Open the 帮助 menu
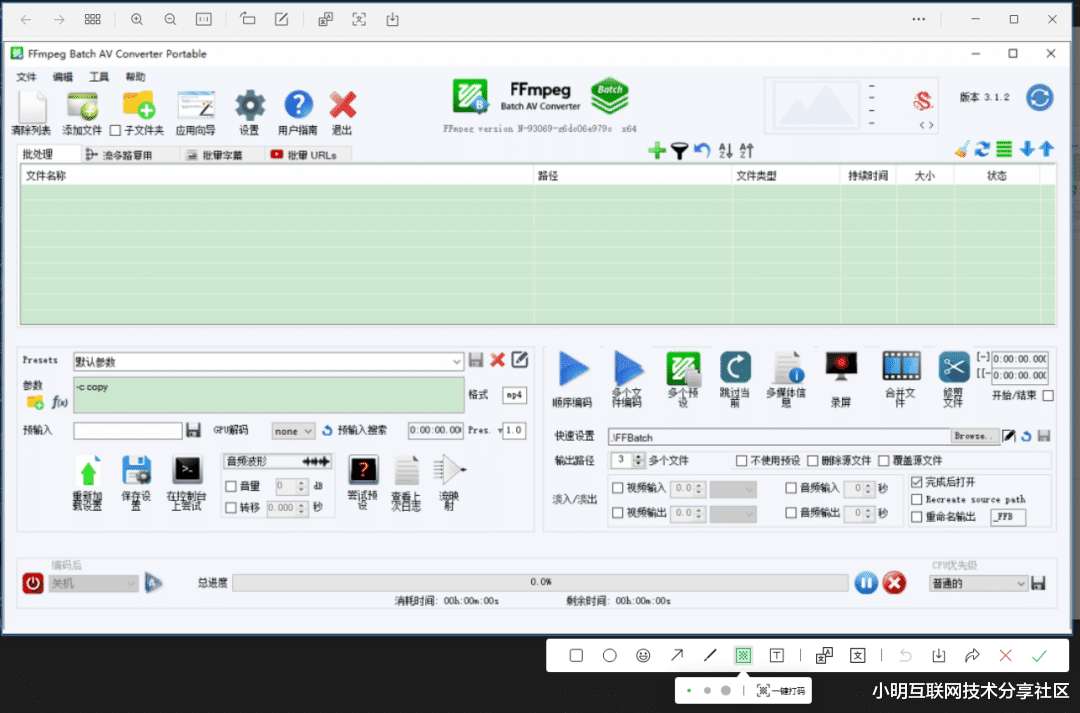1080x713 pixels. (x=136, y=77)
